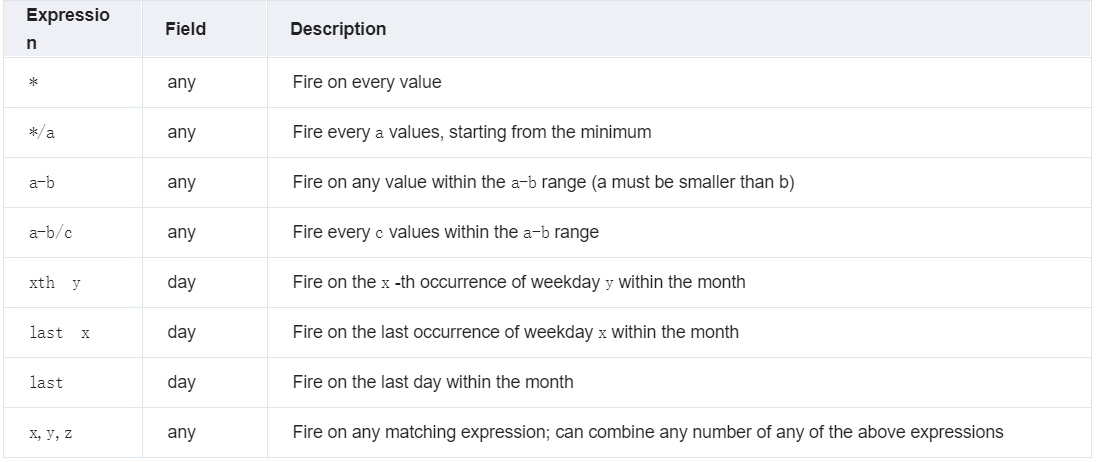Select the a-b/c expression cell
This screenshot has height=462, width=1096.
[50, 233]
